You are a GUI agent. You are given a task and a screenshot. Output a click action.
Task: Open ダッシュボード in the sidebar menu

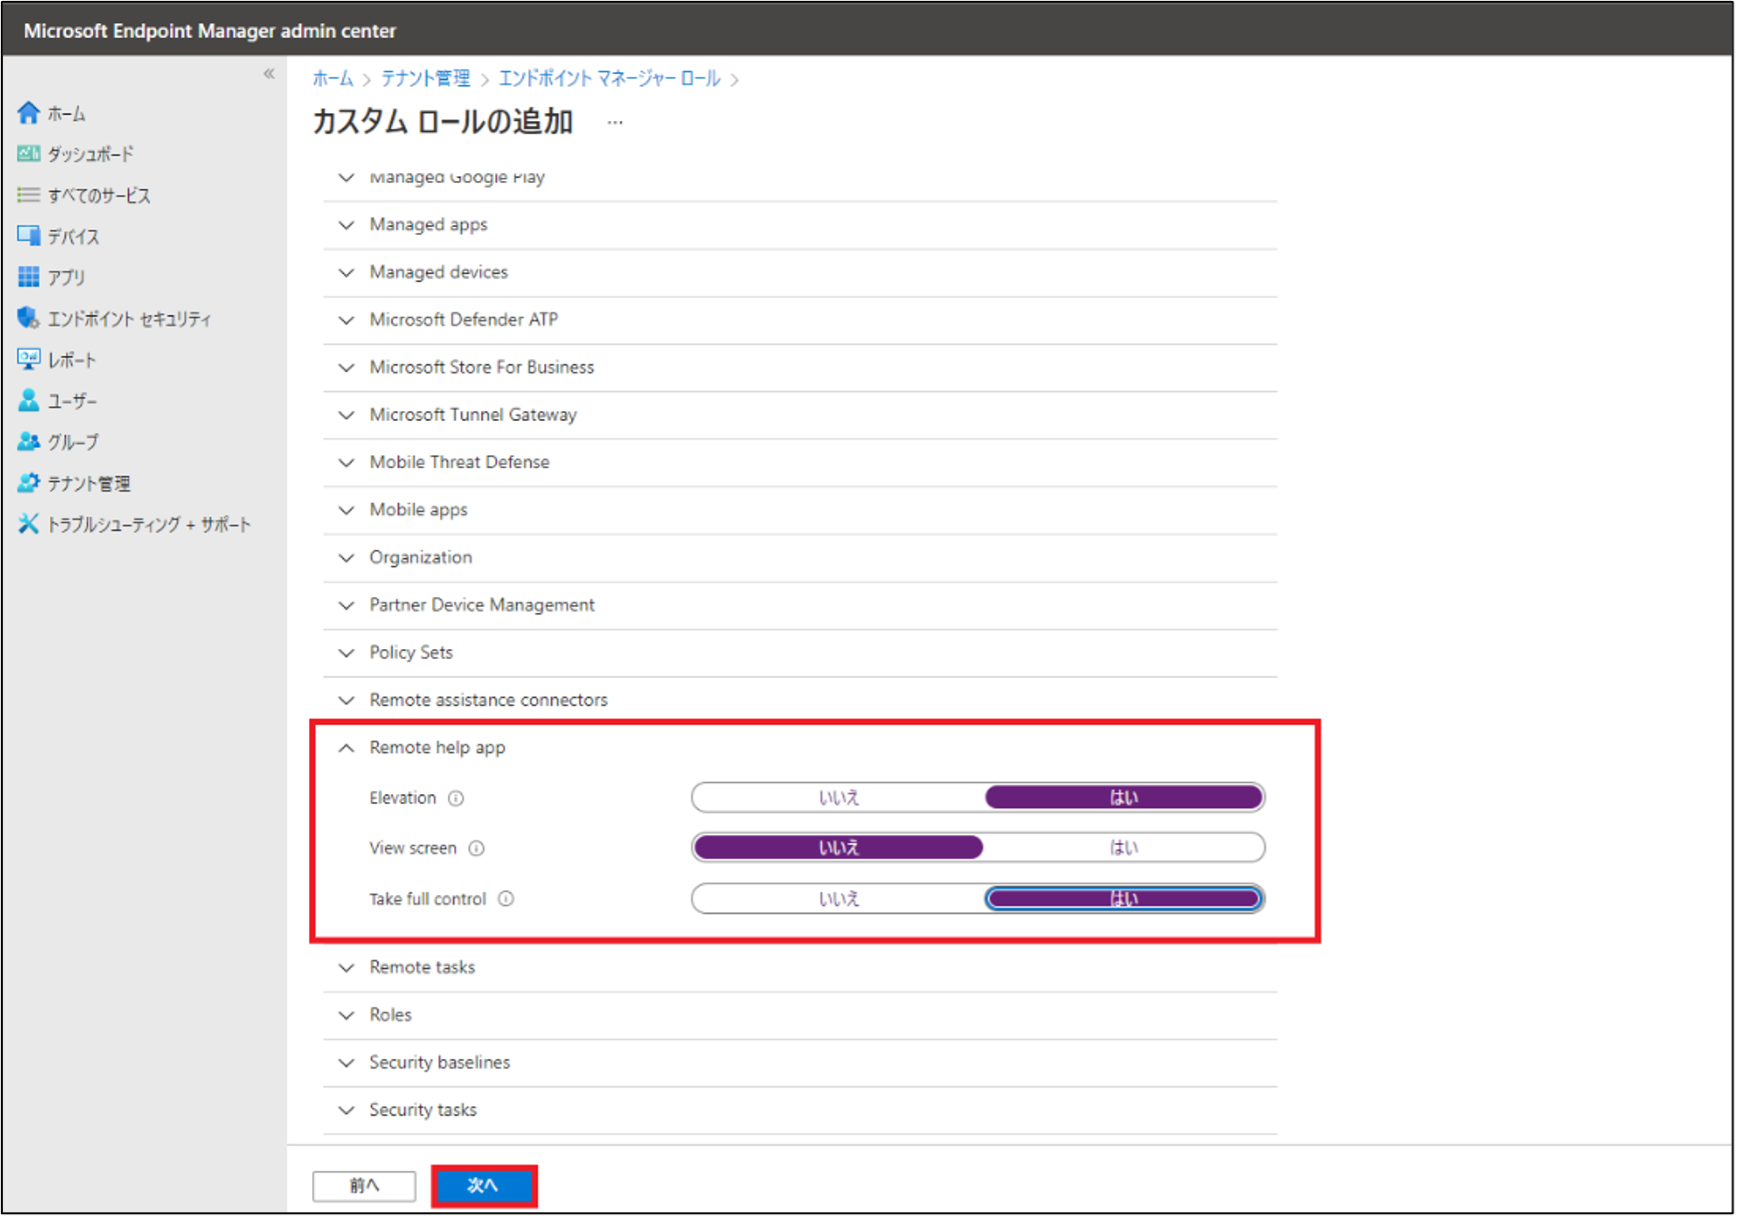tap(90, 154)
